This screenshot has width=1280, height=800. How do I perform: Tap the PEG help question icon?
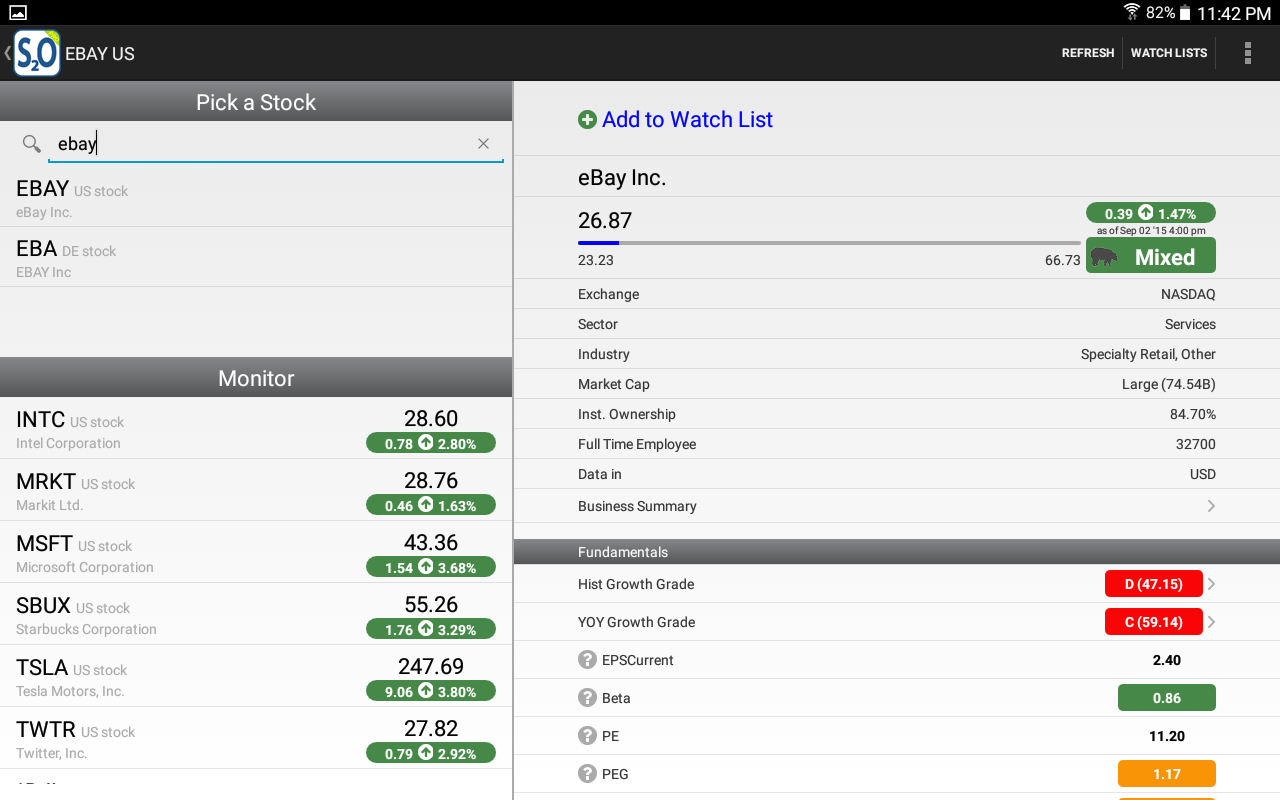587,774
